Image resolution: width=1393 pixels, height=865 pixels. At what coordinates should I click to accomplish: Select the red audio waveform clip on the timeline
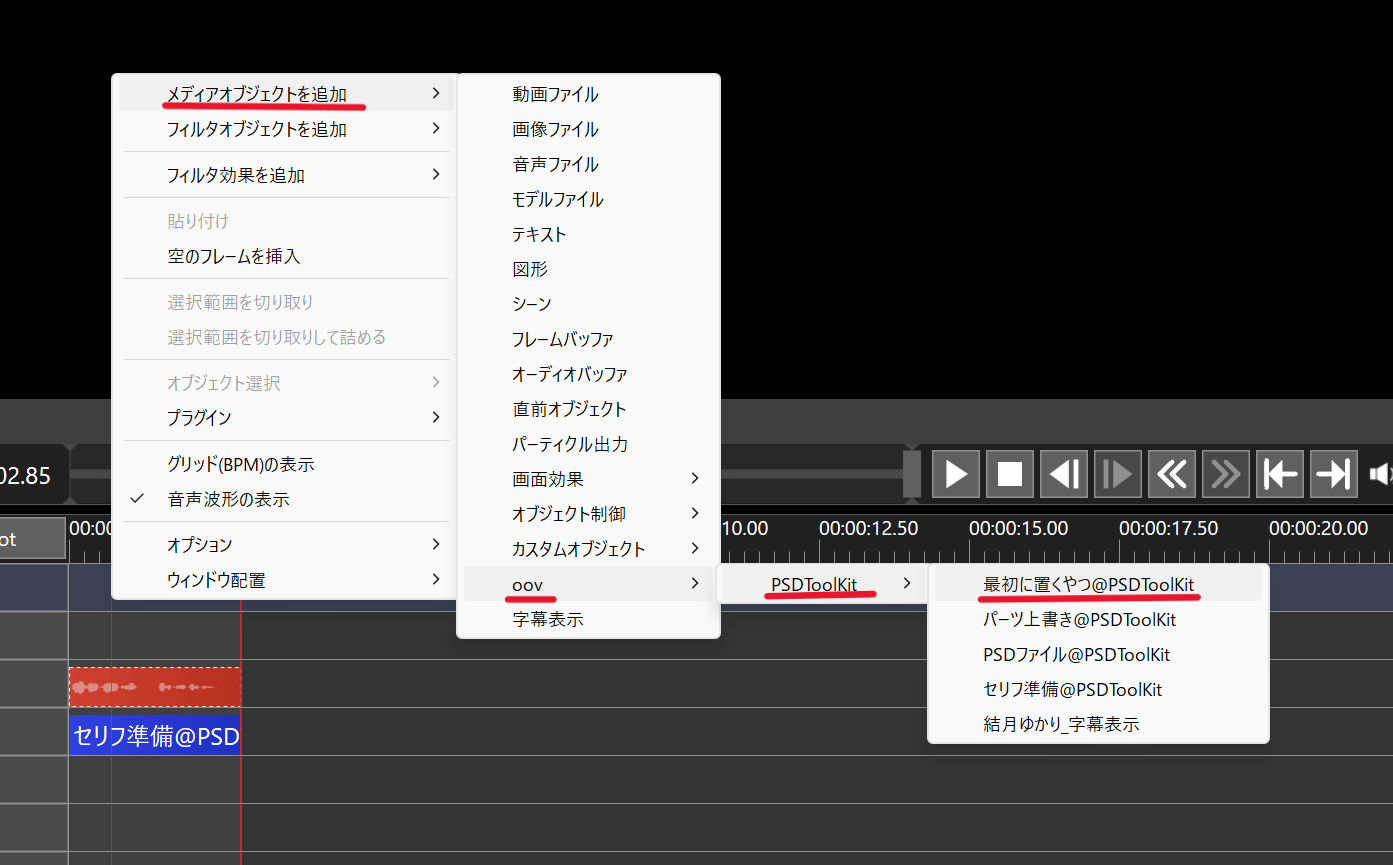click(154, 687)
